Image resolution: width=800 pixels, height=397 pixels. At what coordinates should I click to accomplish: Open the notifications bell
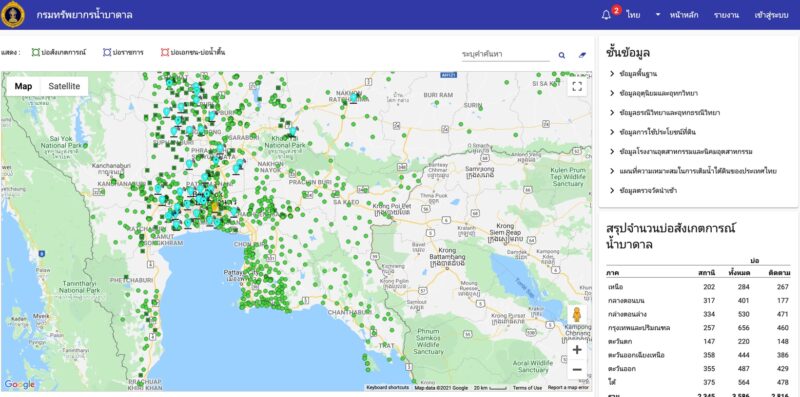click(x=606, y=15)
